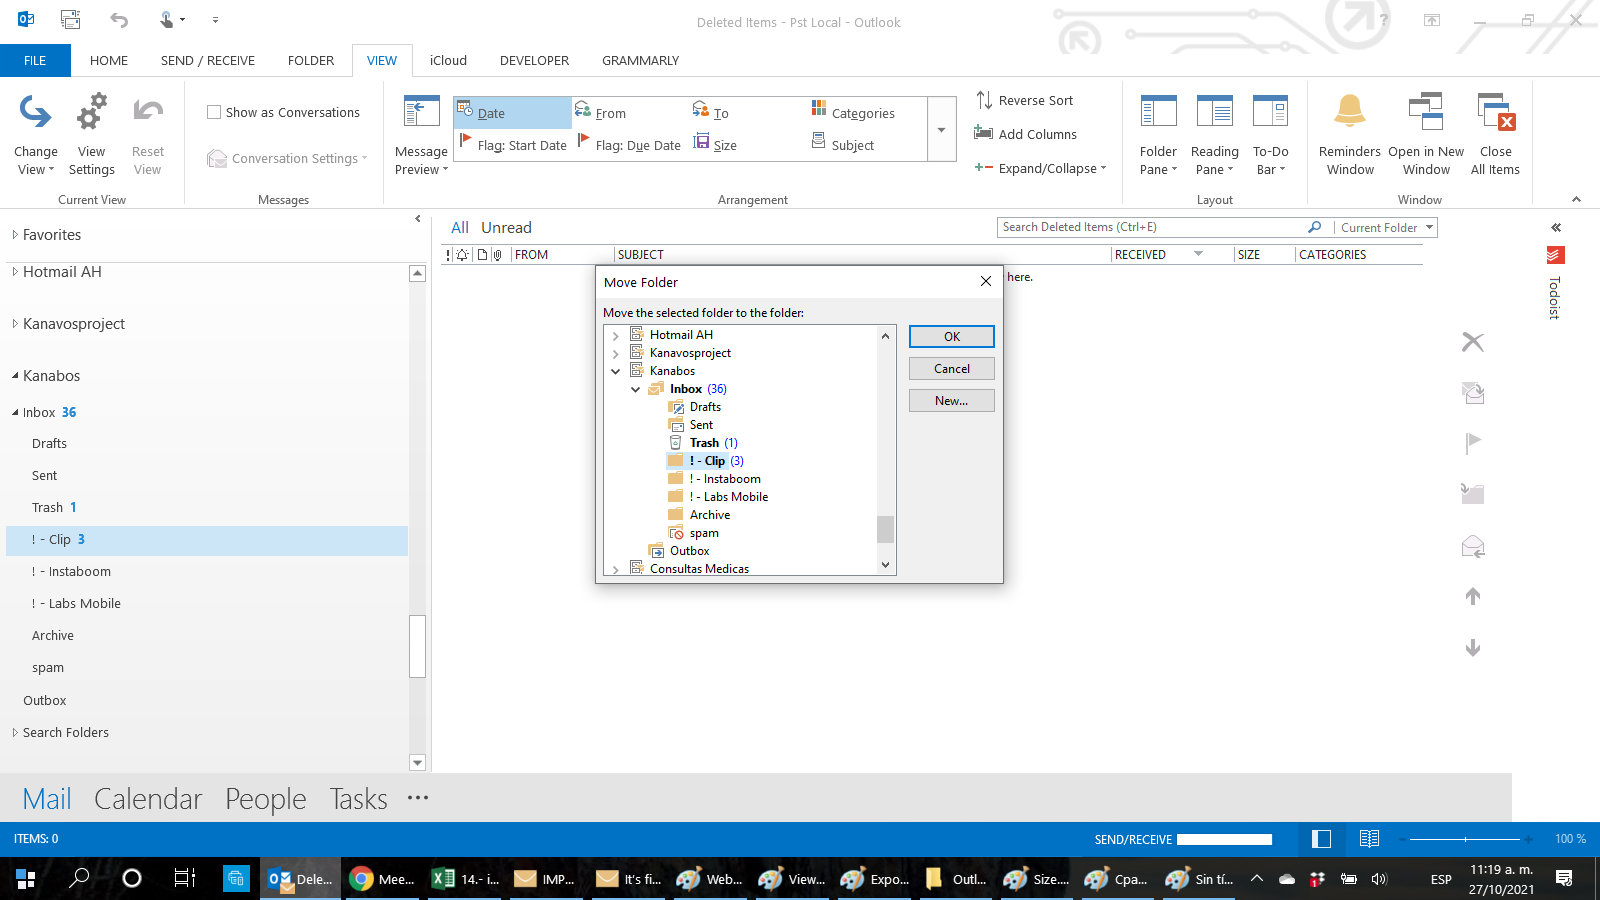The height and width of the screenshot is (900, 1600).
Task: Click the Reset View icon
Action: tap(147, 113)
